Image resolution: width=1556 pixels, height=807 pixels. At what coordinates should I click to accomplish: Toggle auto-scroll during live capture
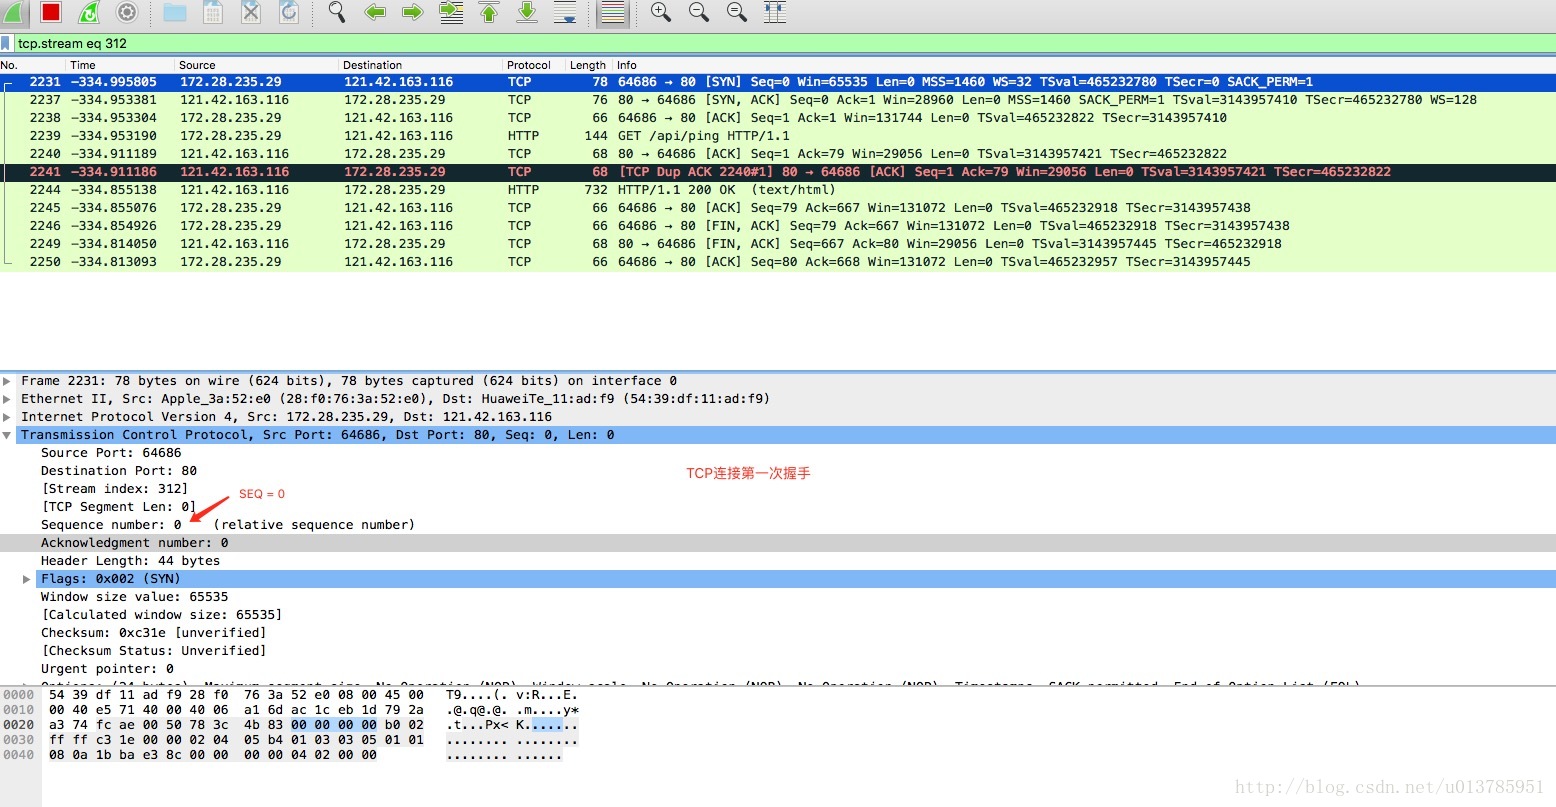(565, 12)
